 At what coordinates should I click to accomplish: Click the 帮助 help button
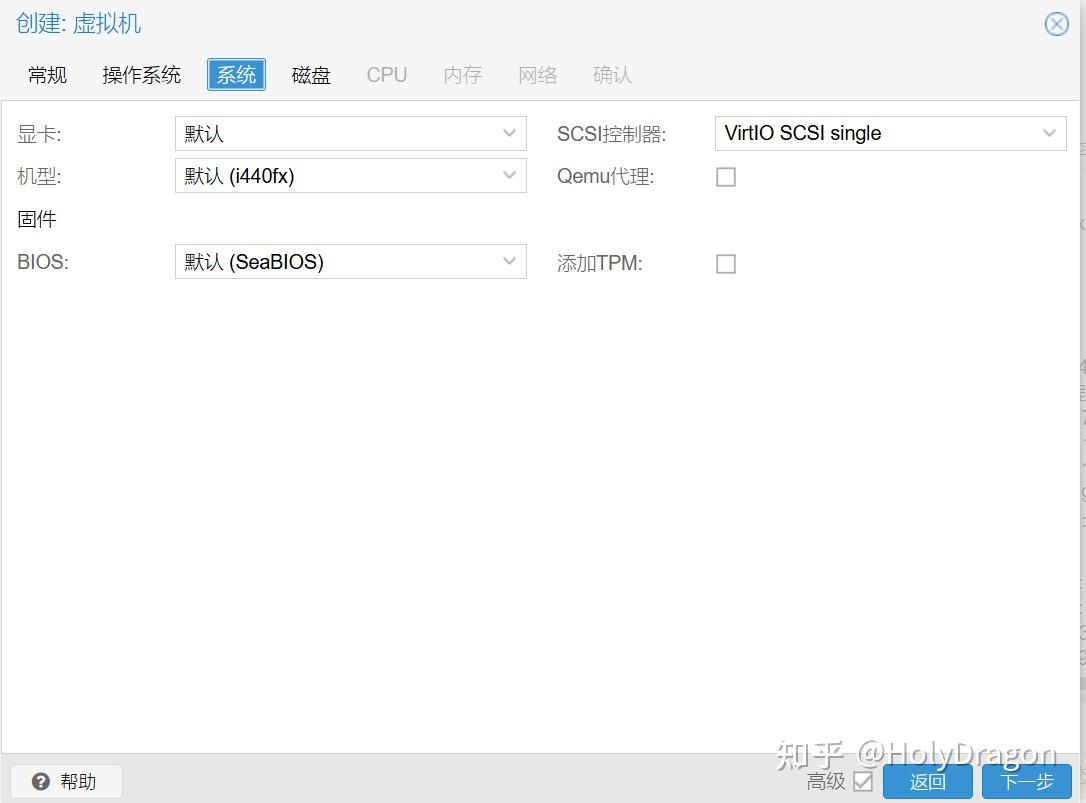coord(66,781)
